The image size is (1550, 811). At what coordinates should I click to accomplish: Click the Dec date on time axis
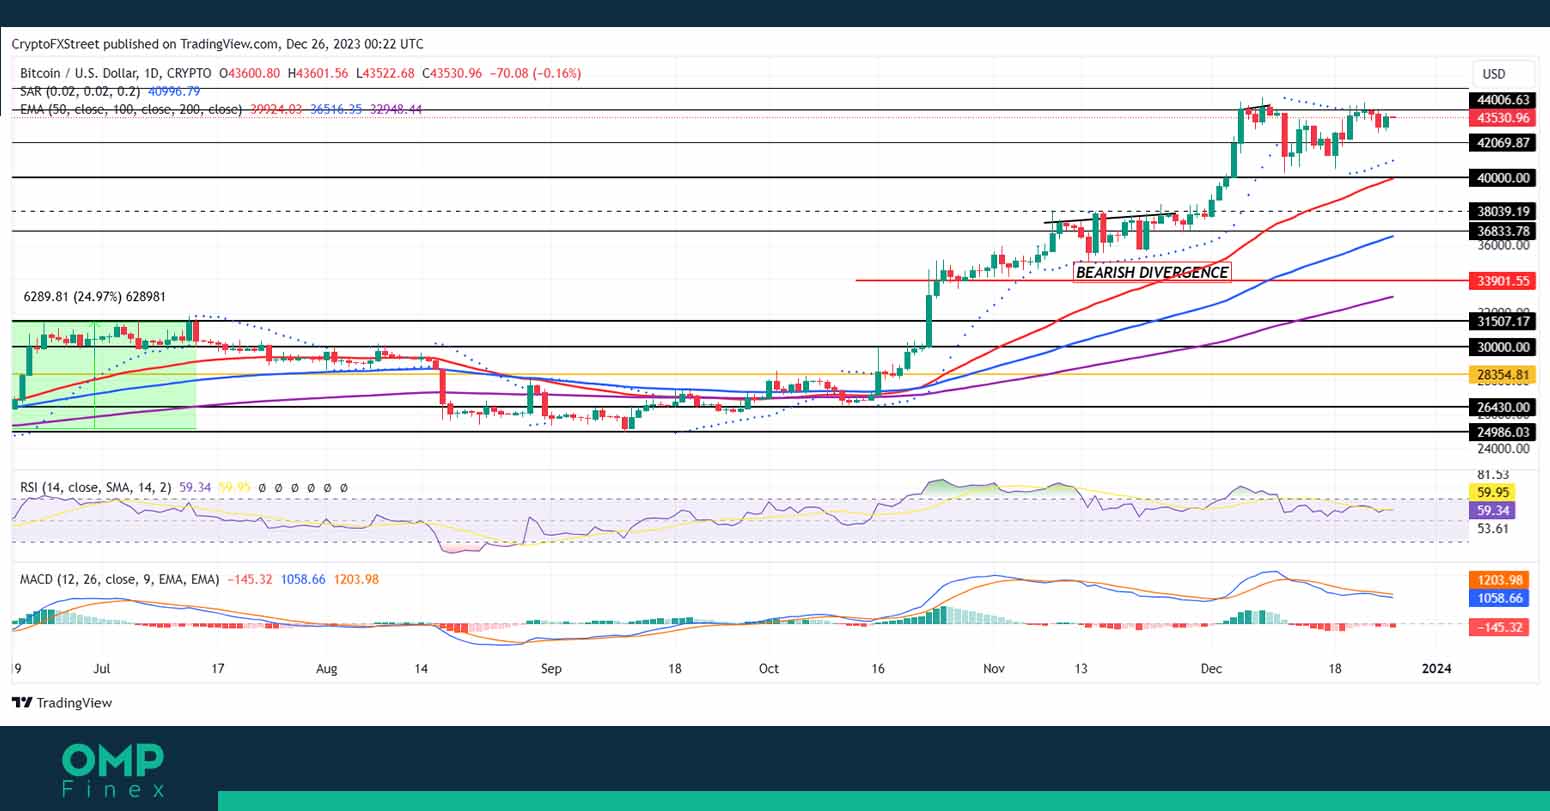pyautogui.click(x=1212, y=668)
